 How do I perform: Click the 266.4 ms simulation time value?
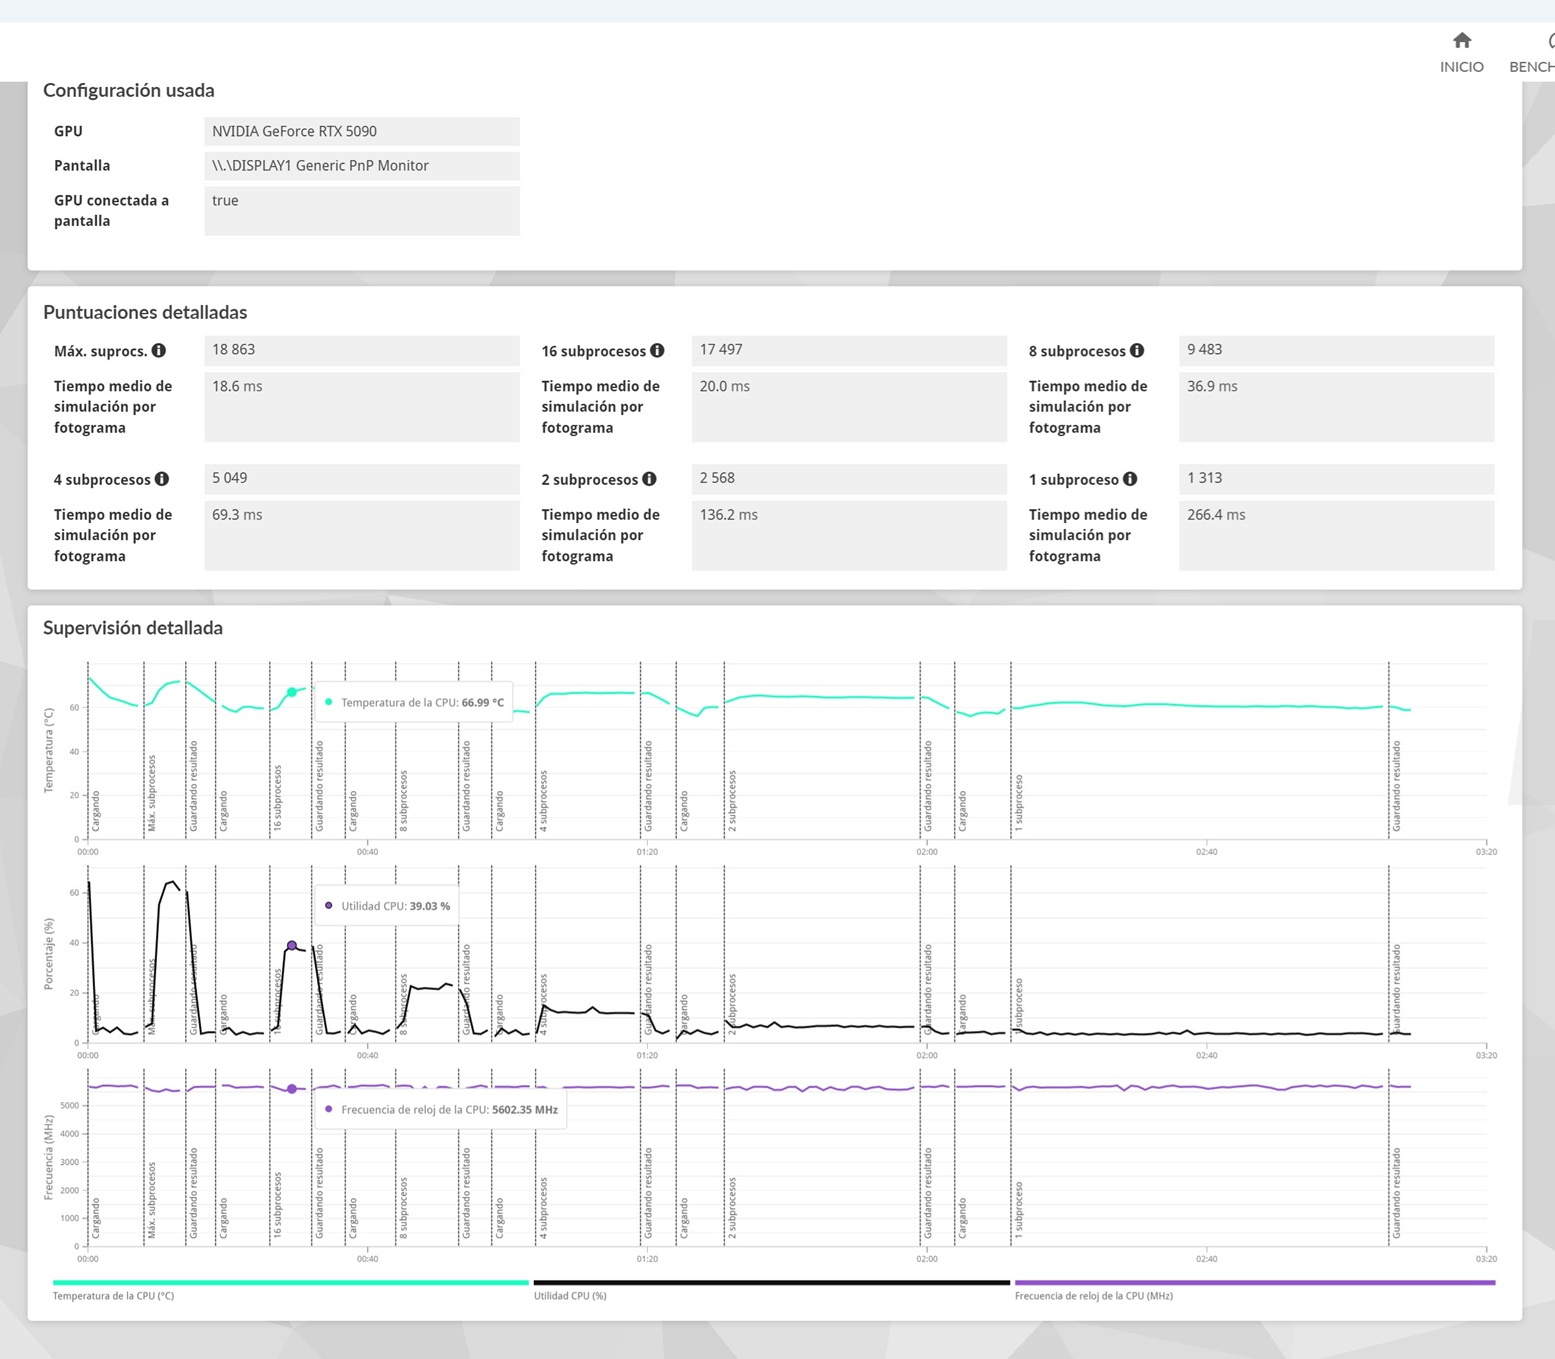point(1335,534)
